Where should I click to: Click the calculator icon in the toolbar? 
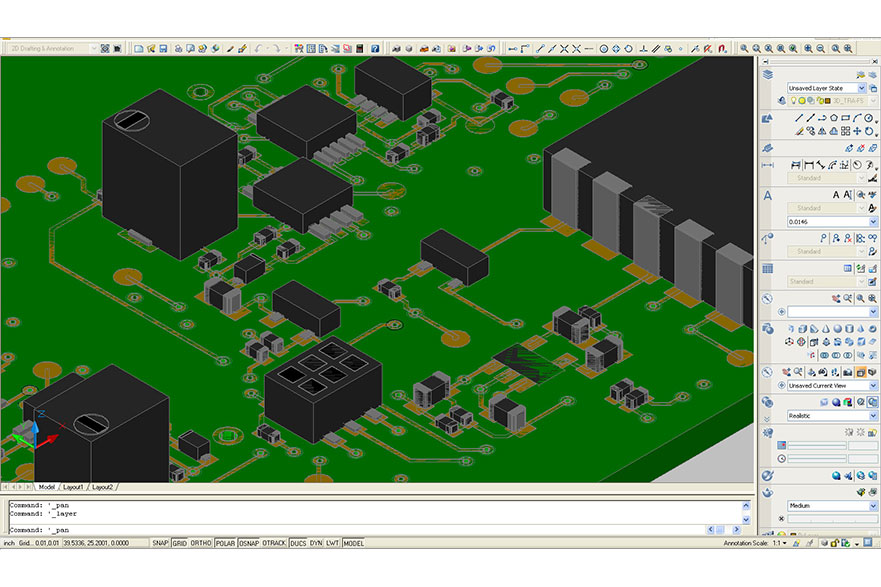tap(360, 48)
